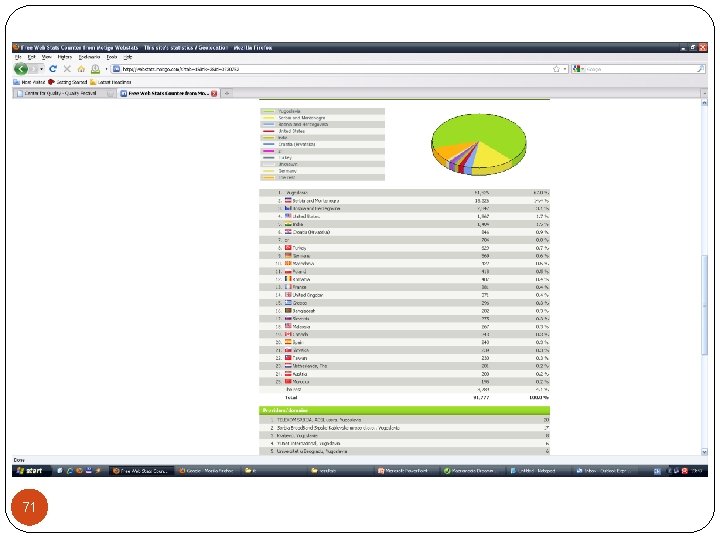Screen dimensions: 720x540
Task: Click the Serbia Broadband provider row
Action: (x=404, y=428)
